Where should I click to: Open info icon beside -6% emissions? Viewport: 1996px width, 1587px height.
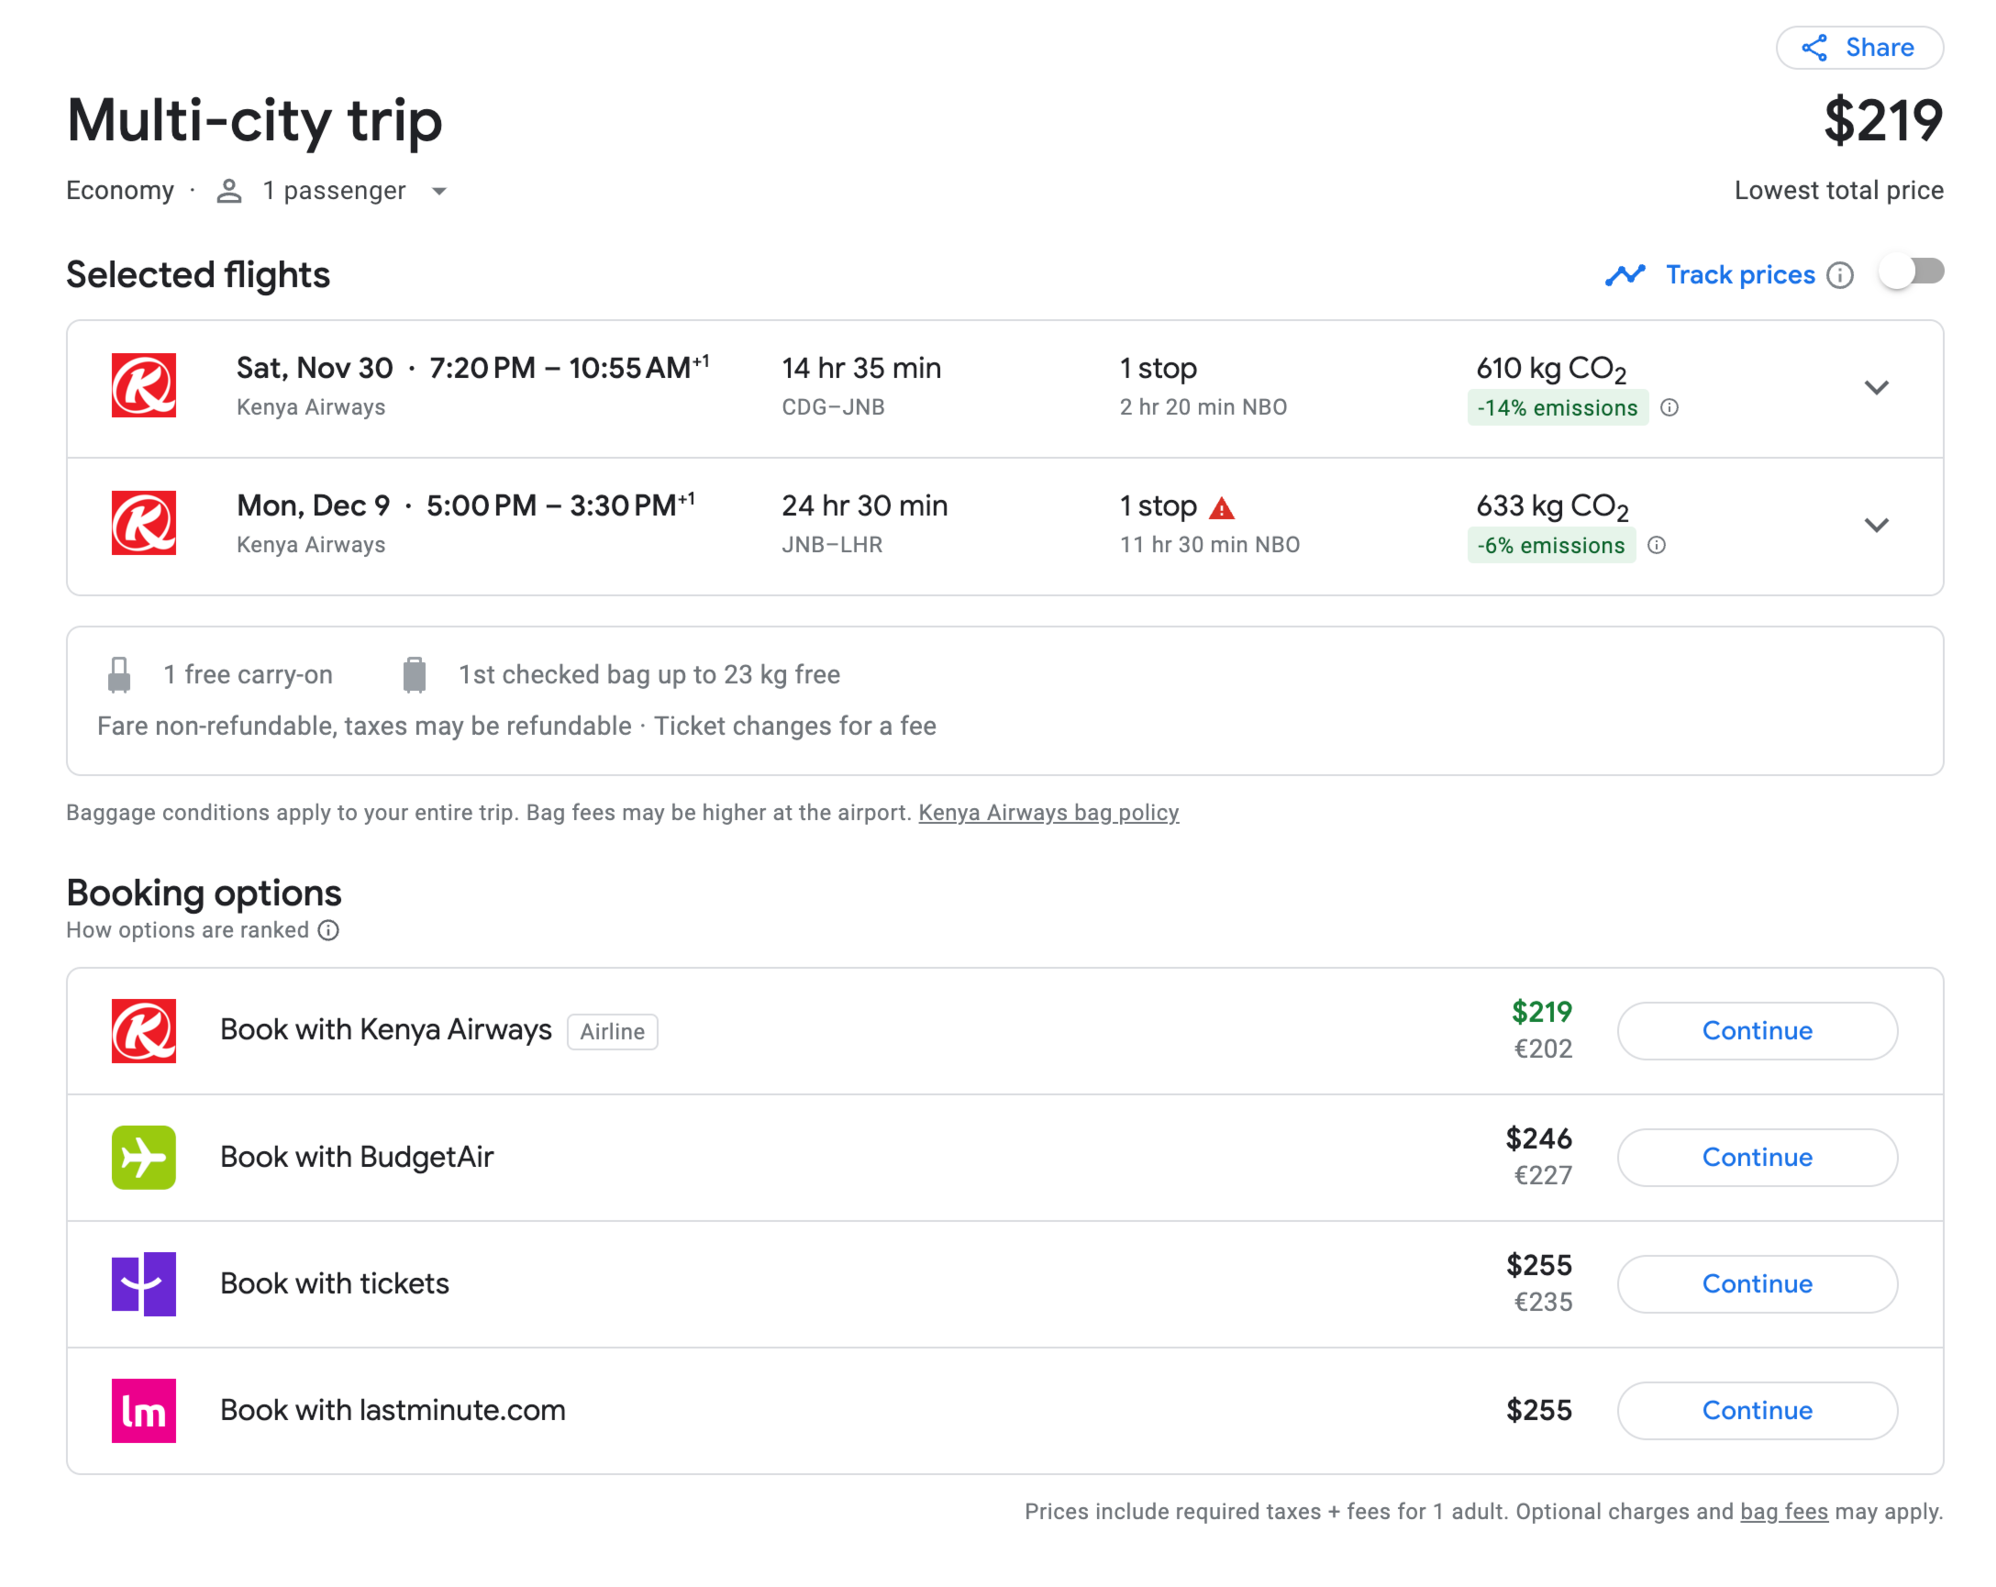click(1657, 545)
